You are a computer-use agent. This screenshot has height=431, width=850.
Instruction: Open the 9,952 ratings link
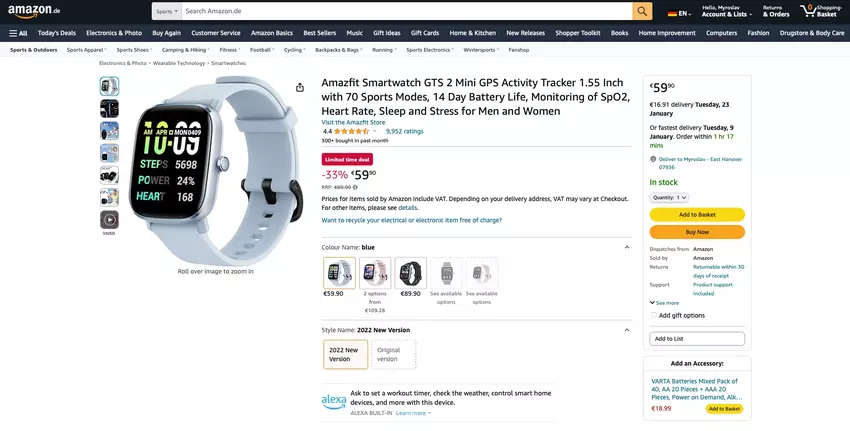[x=404, y=131]
